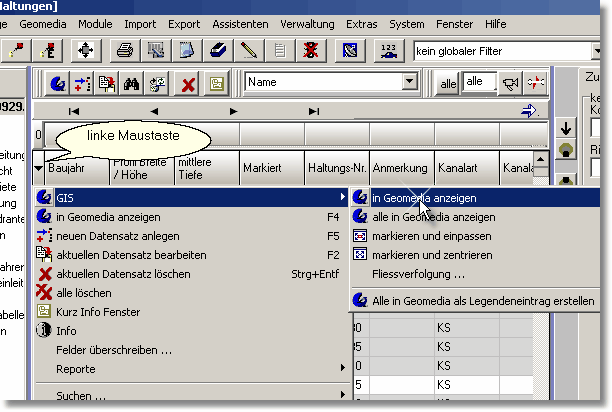This screenshot has height=412, width=612.
Task: Choose 'Felder überschreiben …'
Action: [191, 350]
